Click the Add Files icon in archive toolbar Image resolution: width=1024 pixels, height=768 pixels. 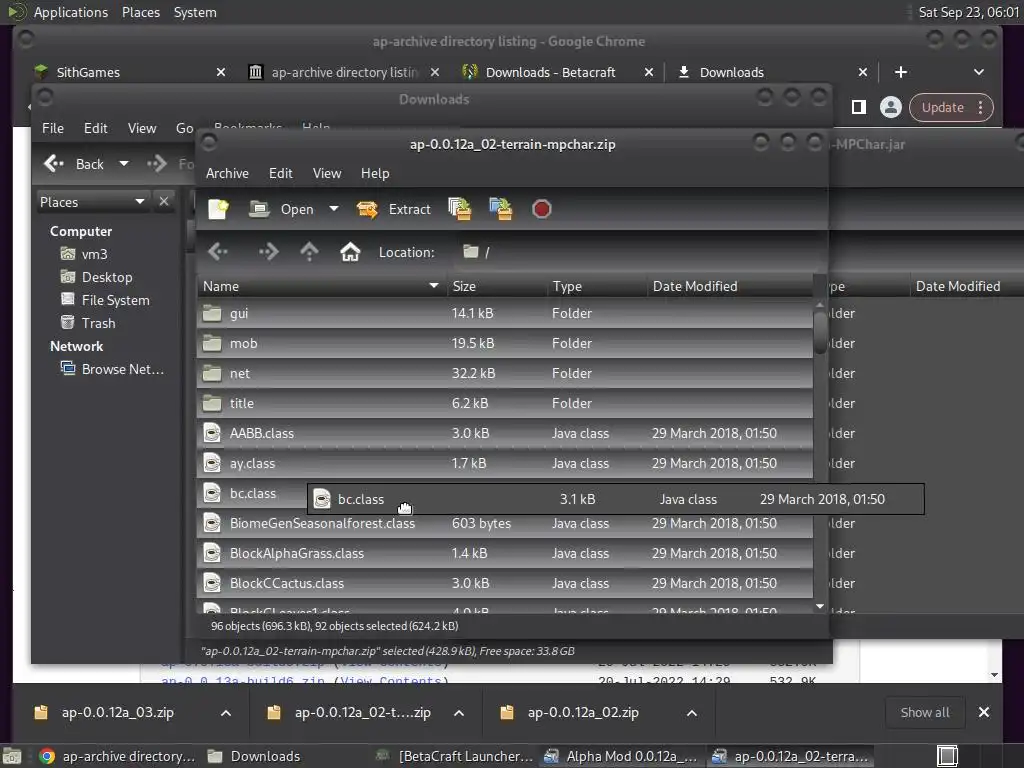(x=460, y=209)
